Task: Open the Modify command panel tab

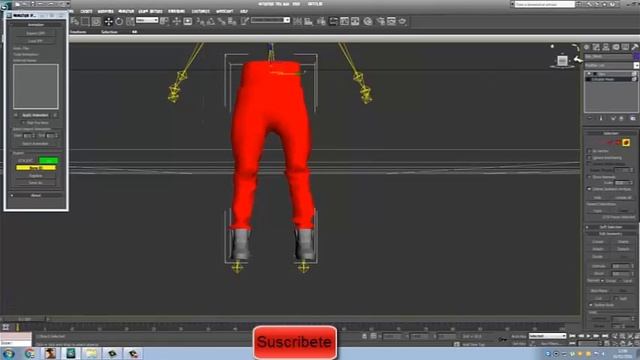Action: tap(596, 47)
